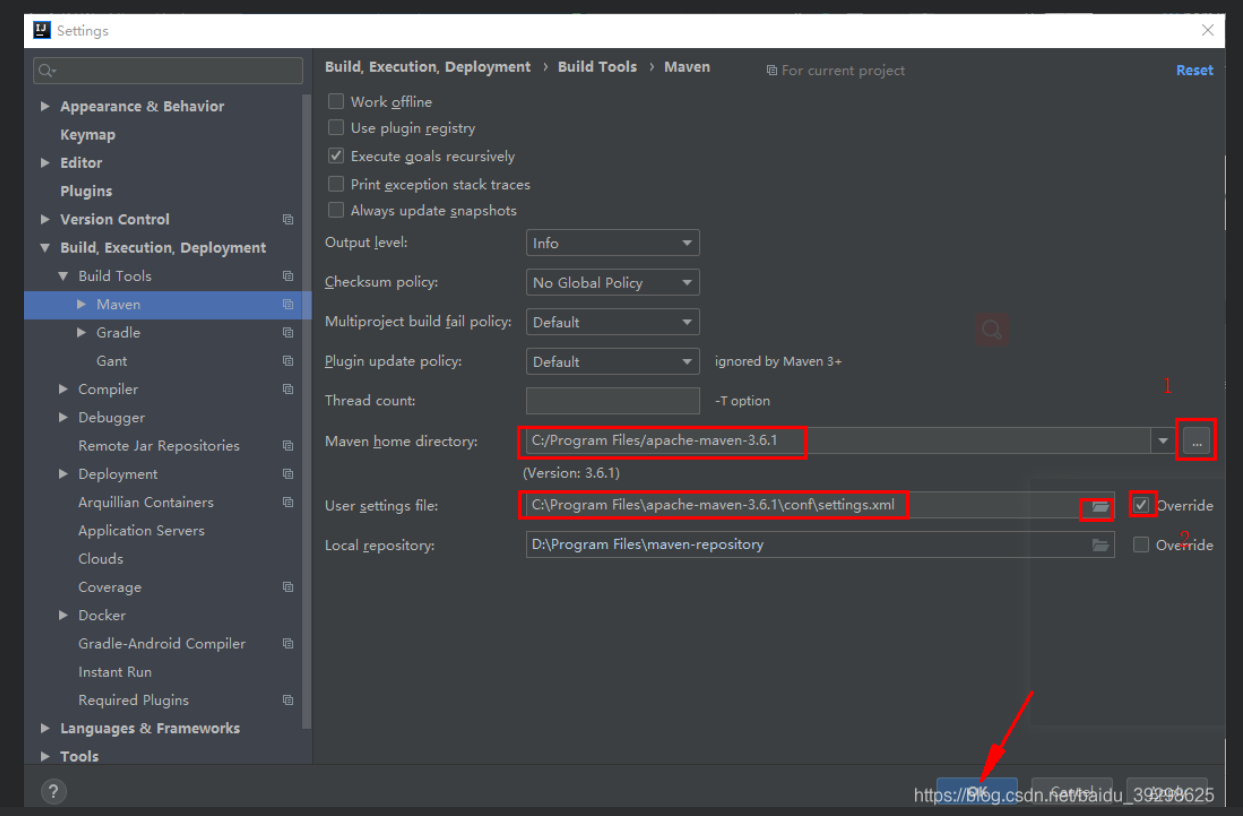Click project-level icon beside Coverage

point(288,587)
